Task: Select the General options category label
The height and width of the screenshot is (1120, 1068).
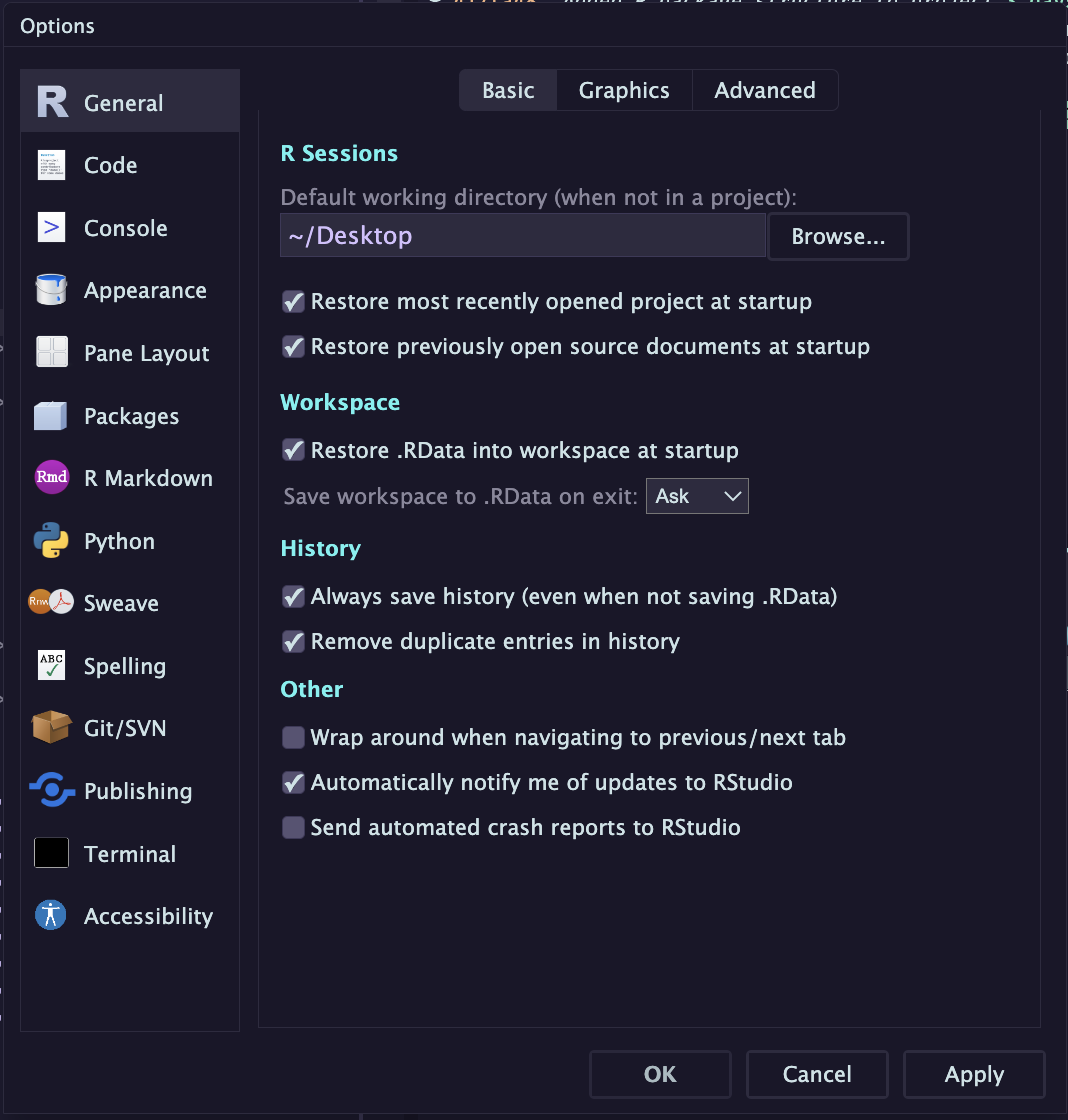Action: [x=124, y=103]
